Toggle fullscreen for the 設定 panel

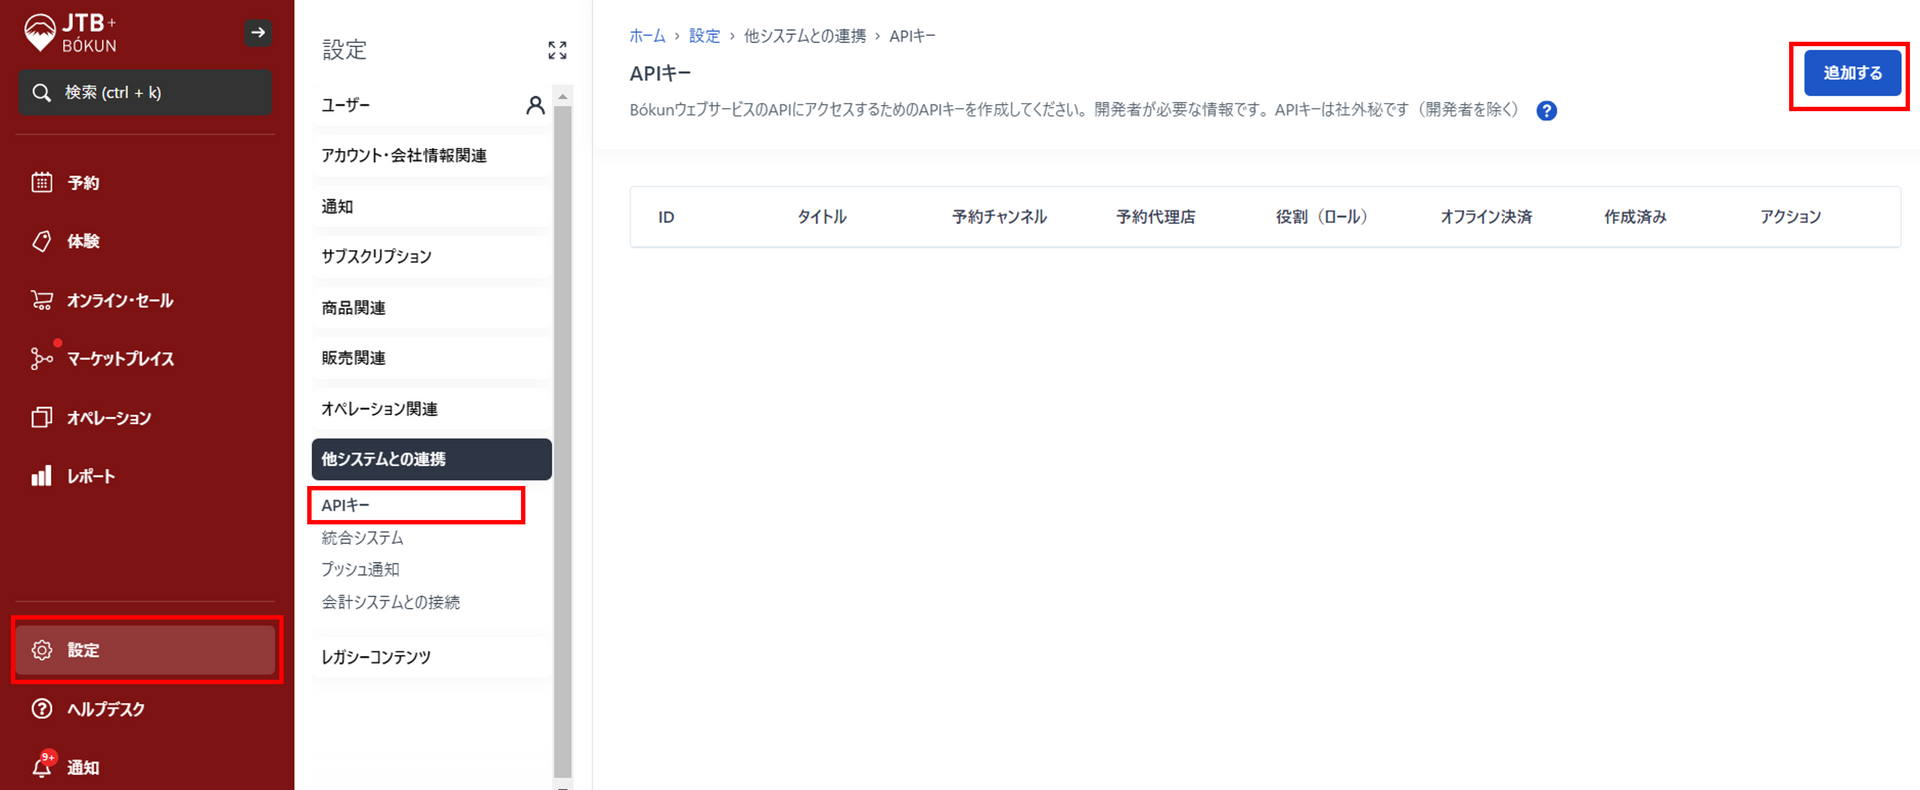click(557, 50)
